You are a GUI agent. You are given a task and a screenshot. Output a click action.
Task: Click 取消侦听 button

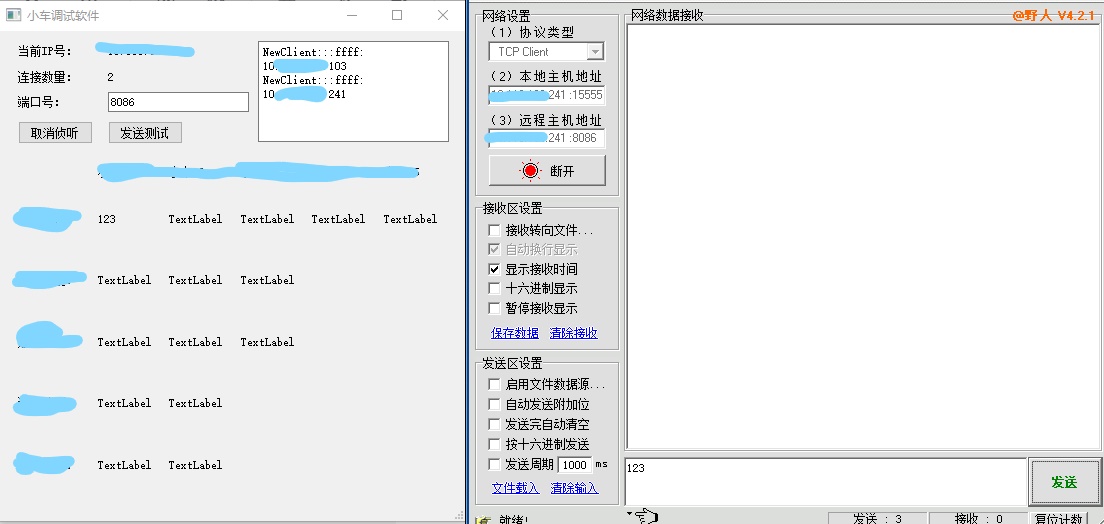[x=55, y=133]
